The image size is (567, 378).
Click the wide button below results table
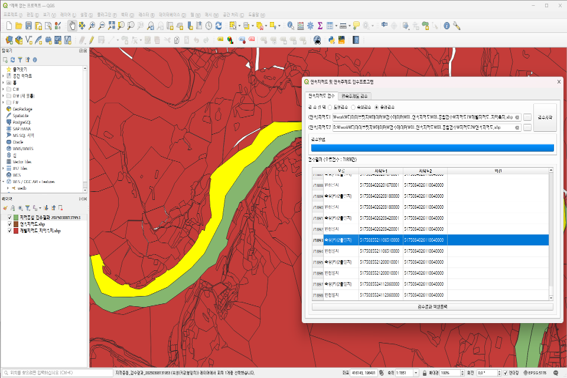point(432,306)
